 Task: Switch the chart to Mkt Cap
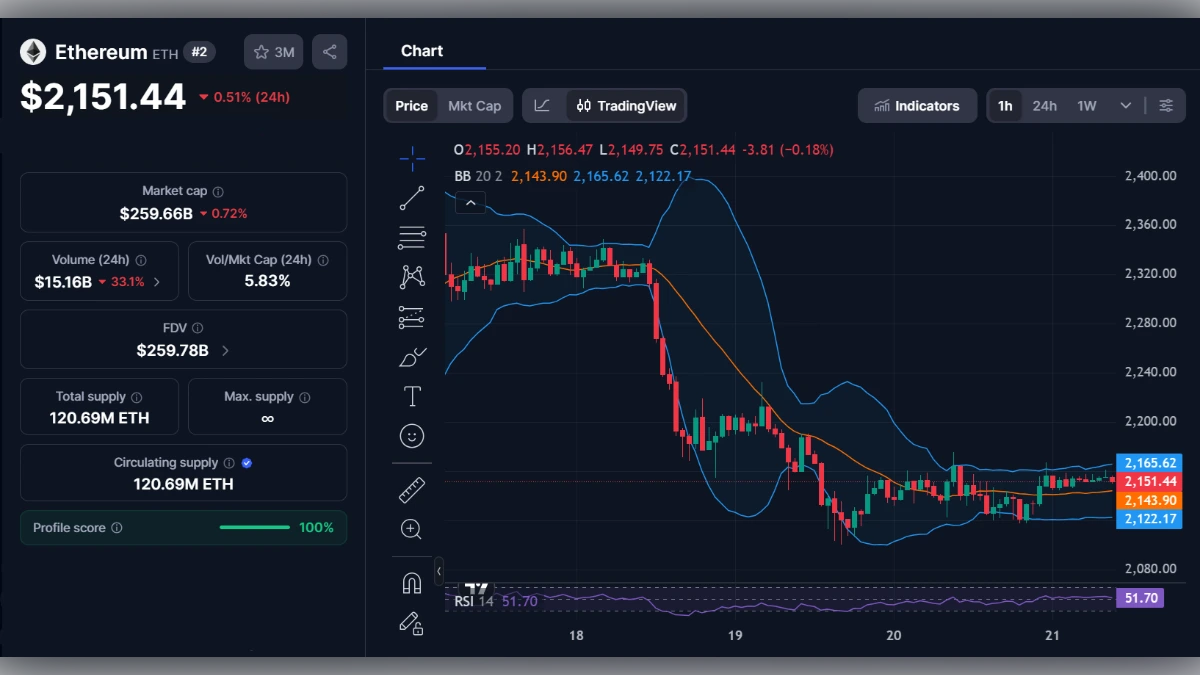pyautogui.click(x=475, y=105)
